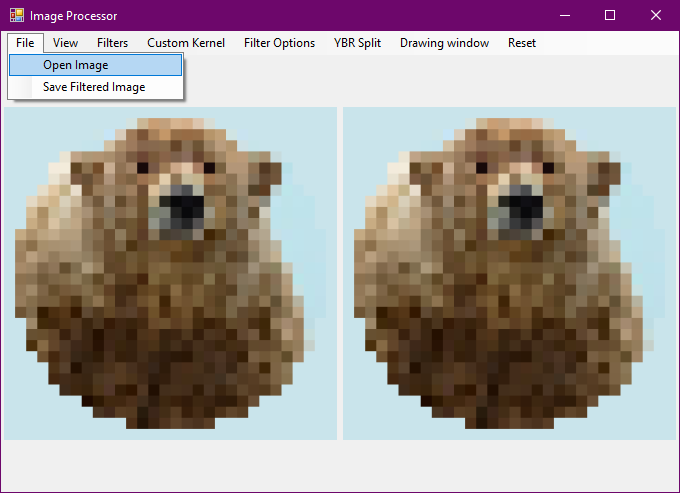Click the left original image preview

coord(170,273)
